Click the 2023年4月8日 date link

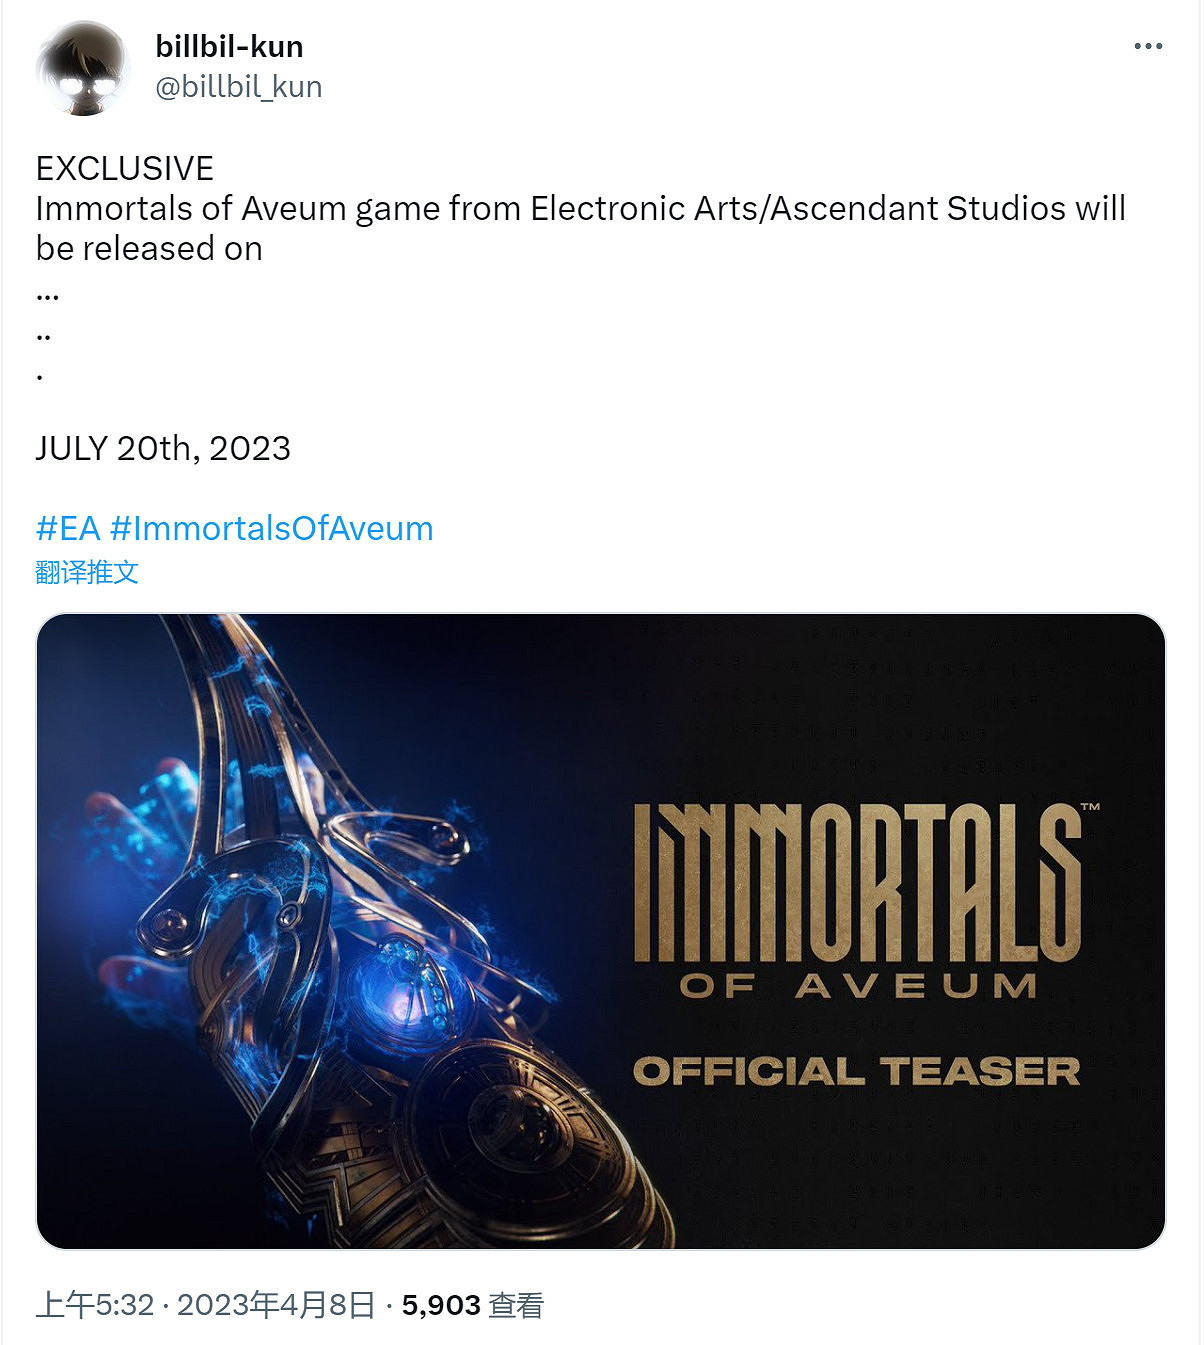pyautogui.click(x=276, y=1305)
